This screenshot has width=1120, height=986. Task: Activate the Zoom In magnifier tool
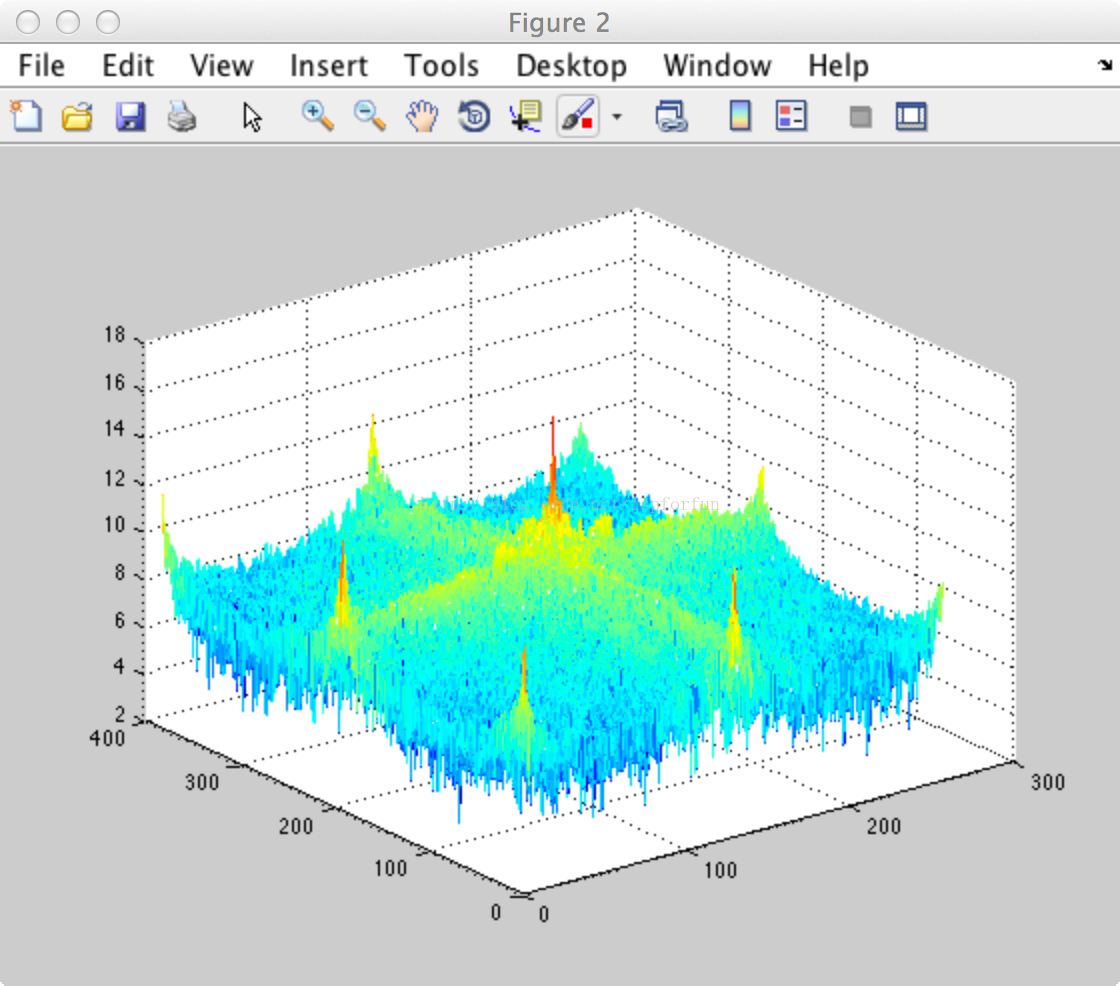(317, 116)
